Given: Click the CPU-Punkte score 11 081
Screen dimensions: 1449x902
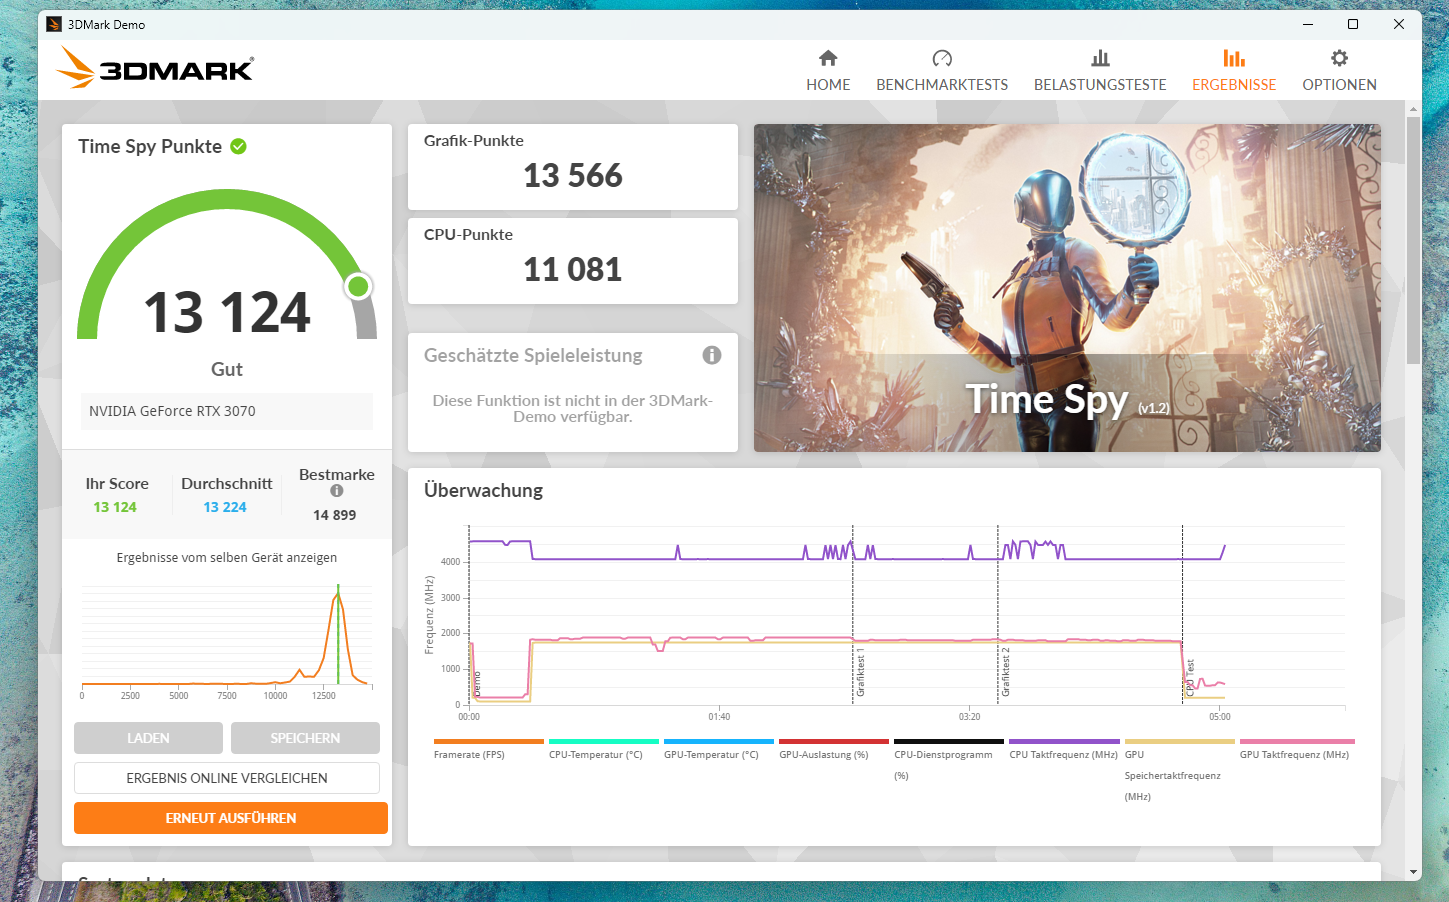Looking at the screenshot, I should point(573,270).
